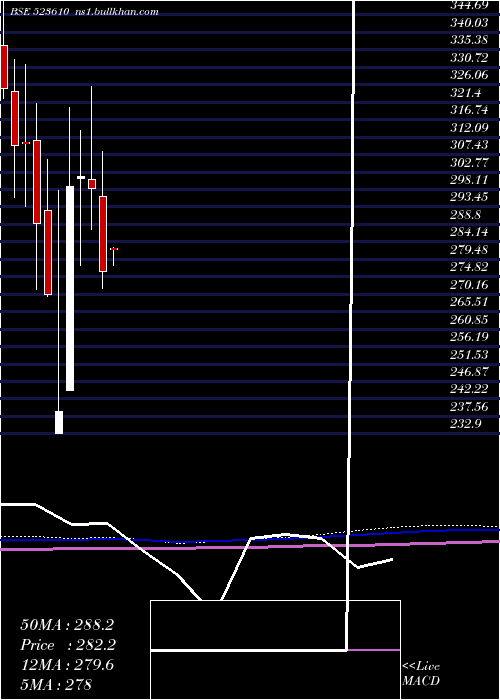Select the 270.16 price axis label
500x700 pixels.
[x=469, y=284]
